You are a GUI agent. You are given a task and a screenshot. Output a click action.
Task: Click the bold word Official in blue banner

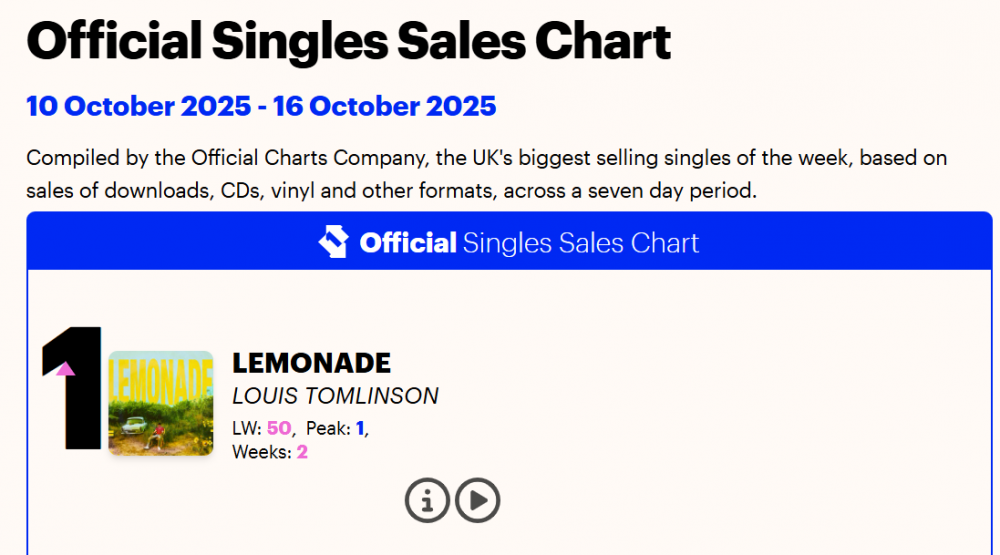click(407, 243)
